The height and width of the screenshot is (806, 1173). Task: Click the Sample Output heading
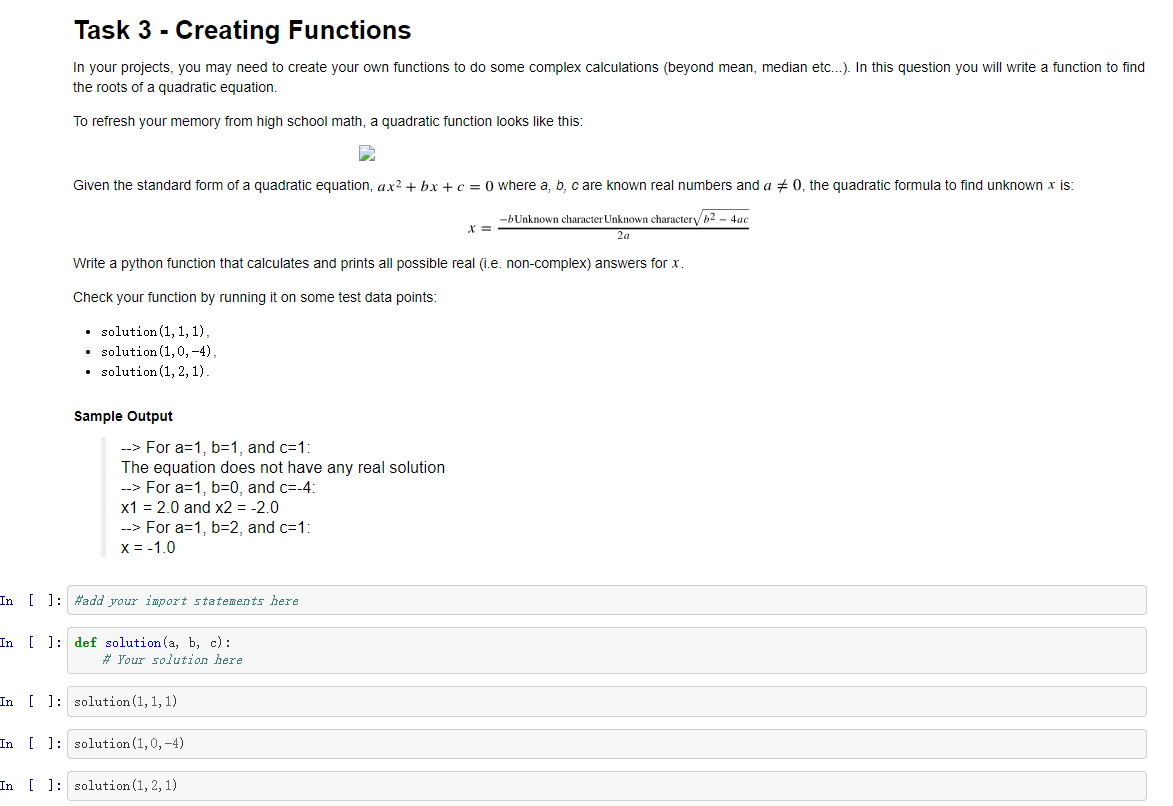click(x=122, y=416)
